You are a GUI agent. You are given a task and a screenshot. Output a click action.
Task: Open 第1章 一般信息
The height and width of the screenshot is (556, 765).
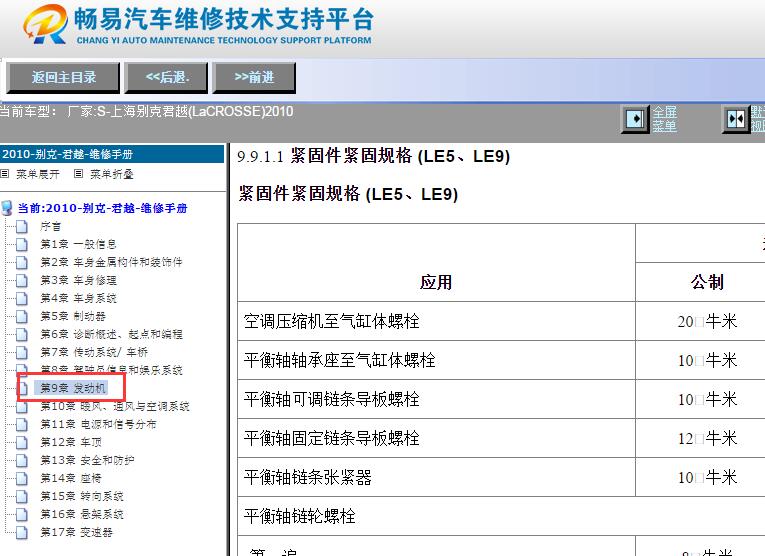pos(78,244)
